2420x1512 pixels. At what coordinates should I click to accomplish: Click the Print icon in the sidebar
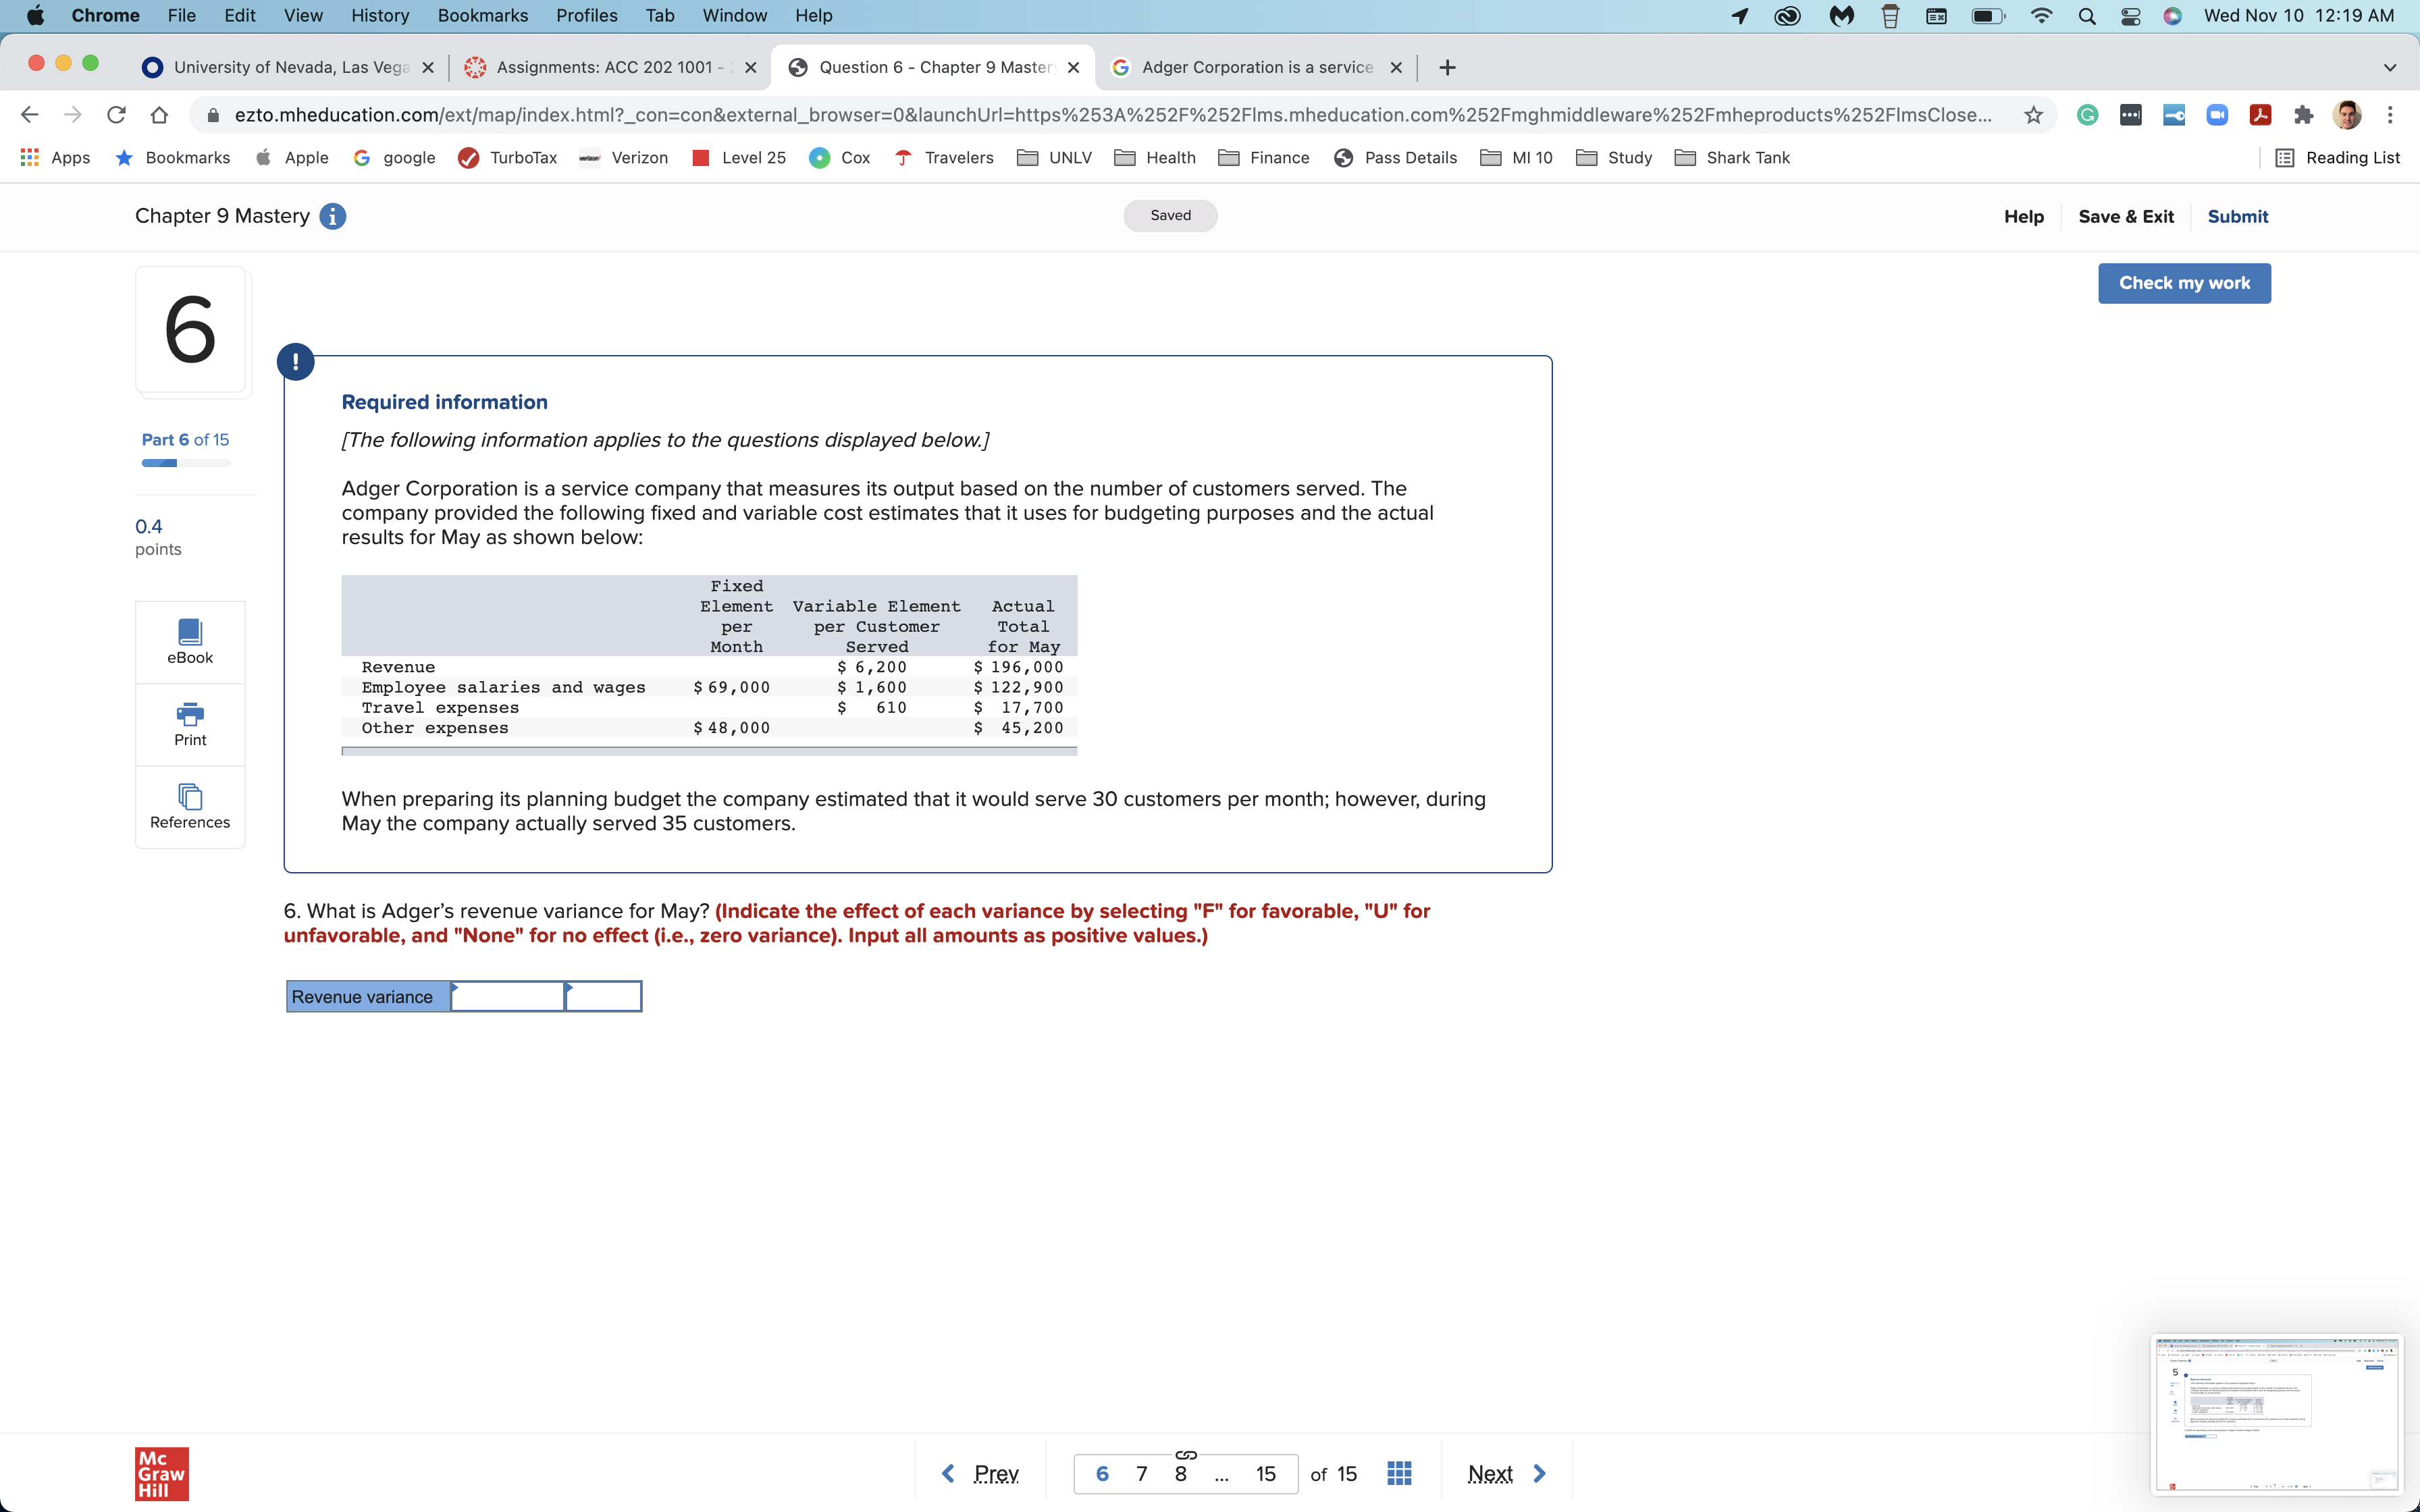189,722
